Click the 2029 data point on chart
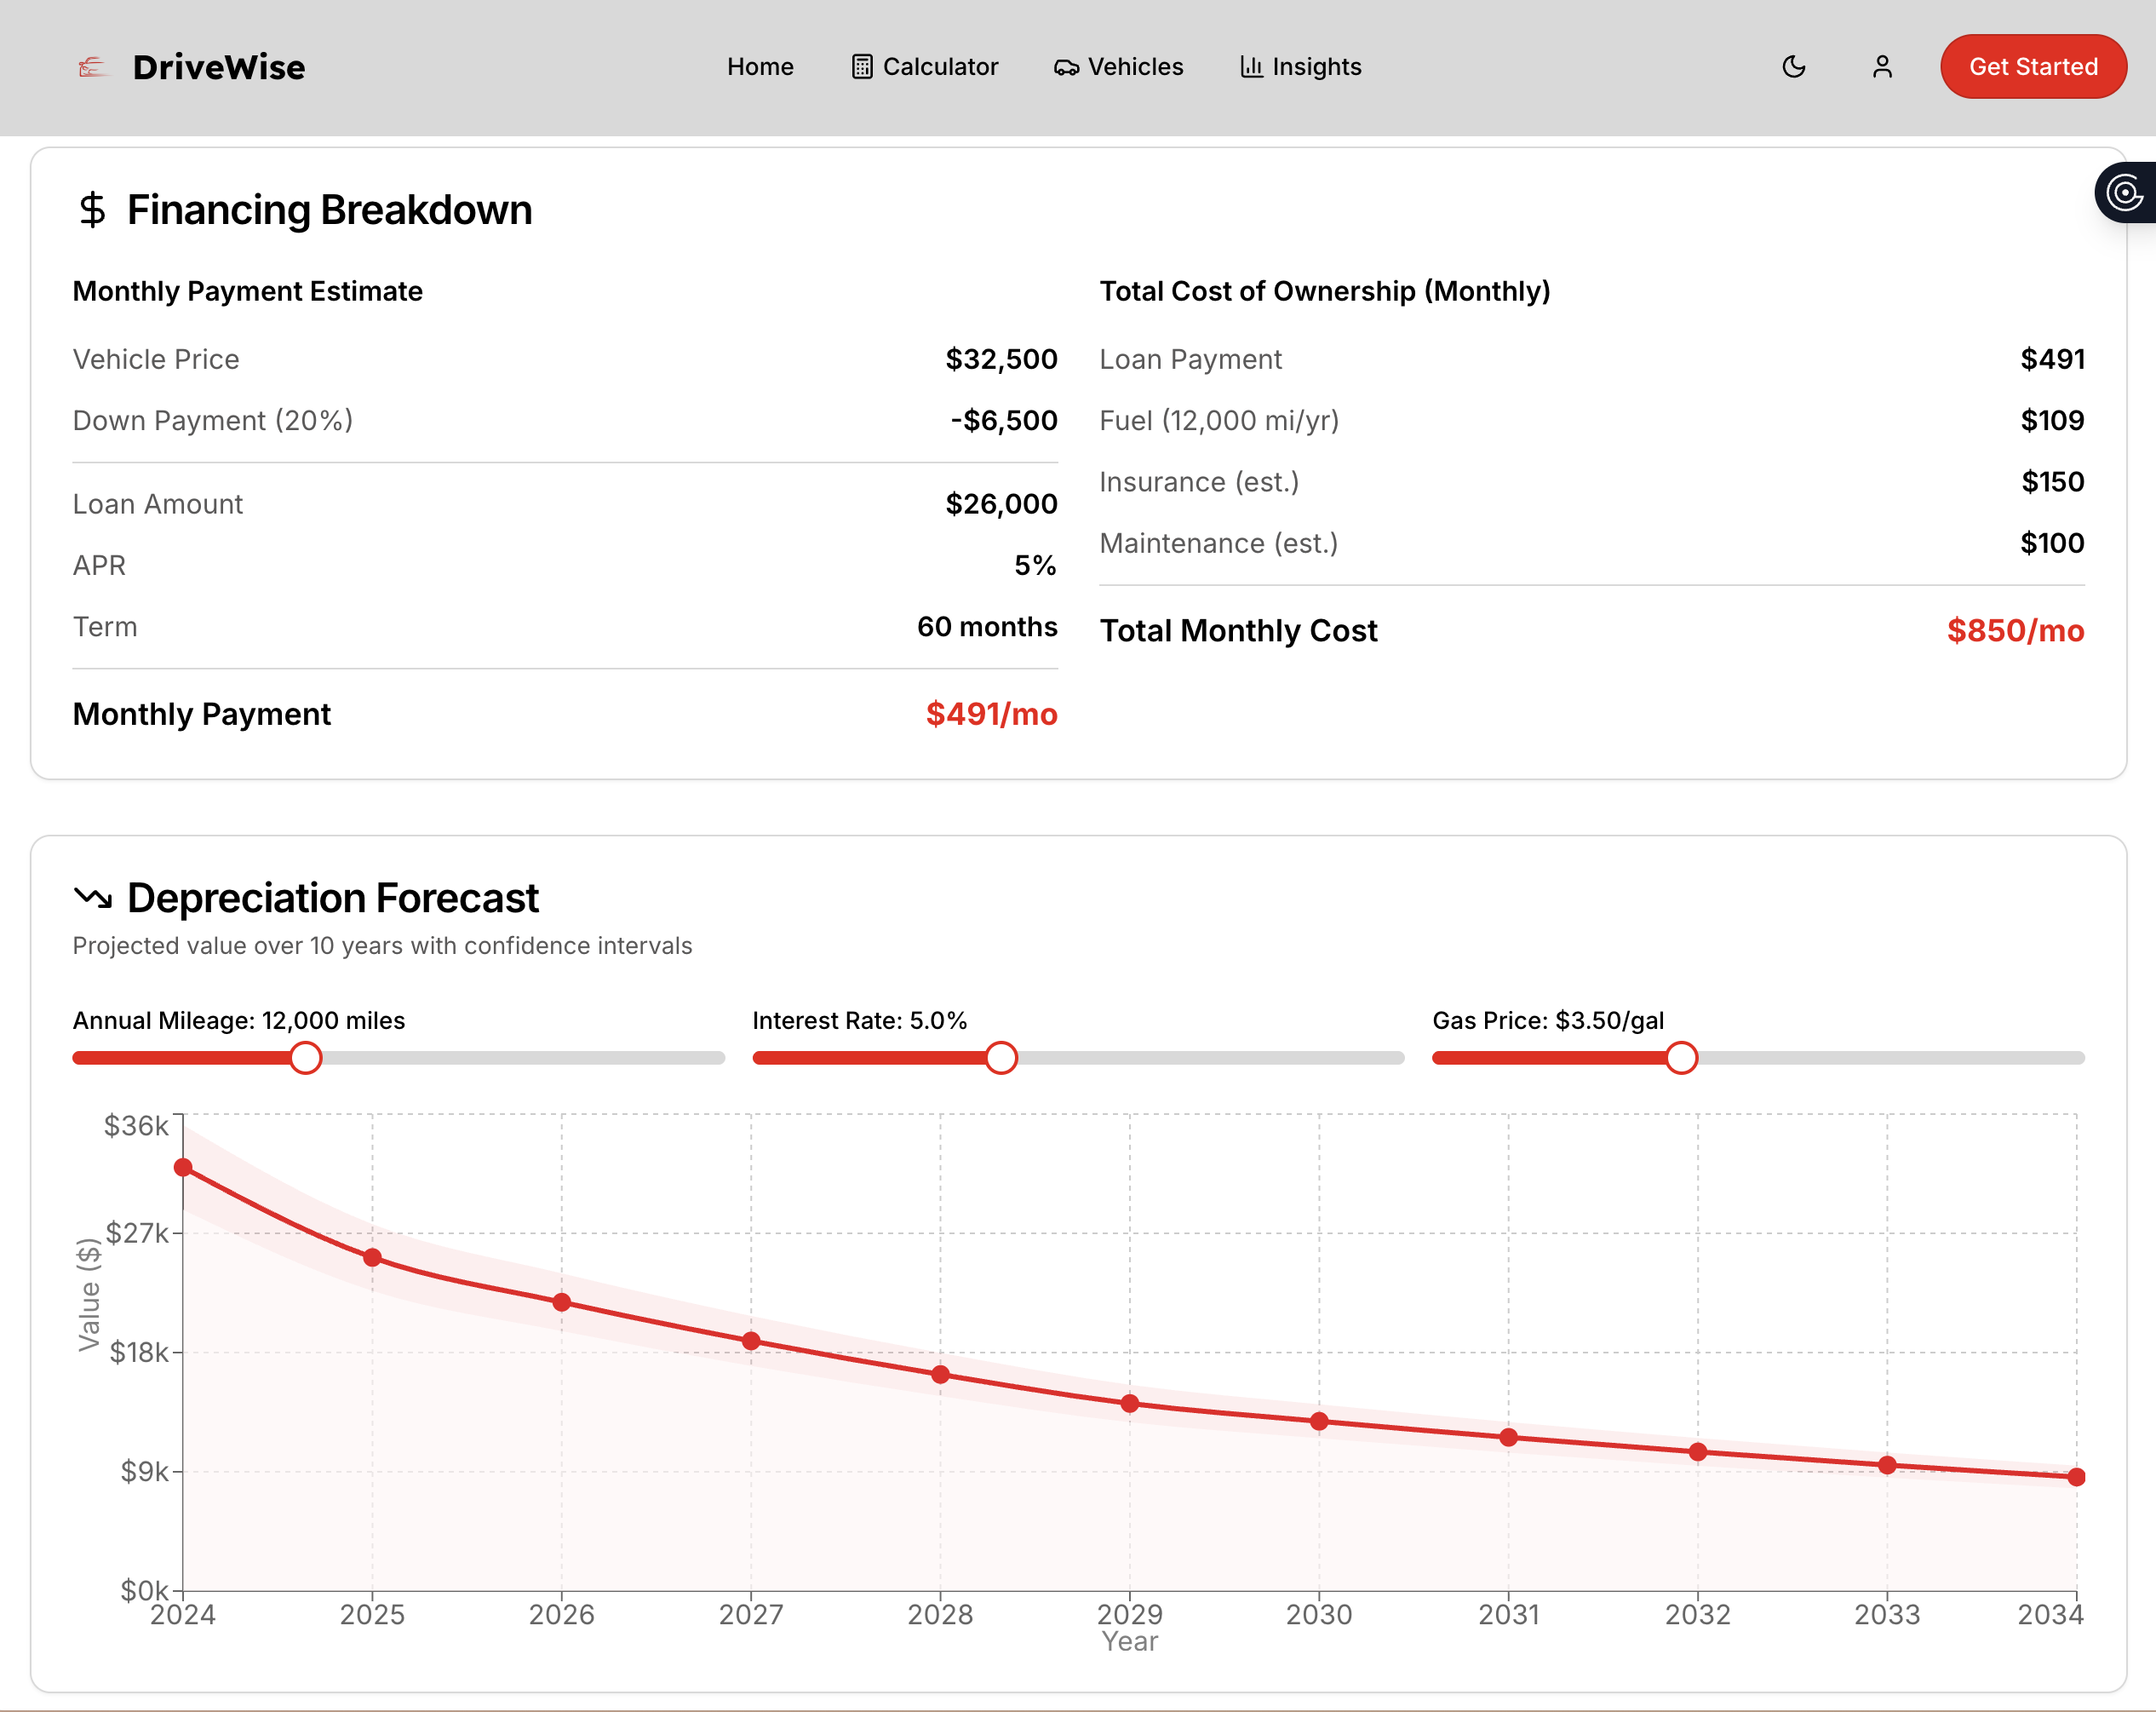 click(x=1130, y=1403)
